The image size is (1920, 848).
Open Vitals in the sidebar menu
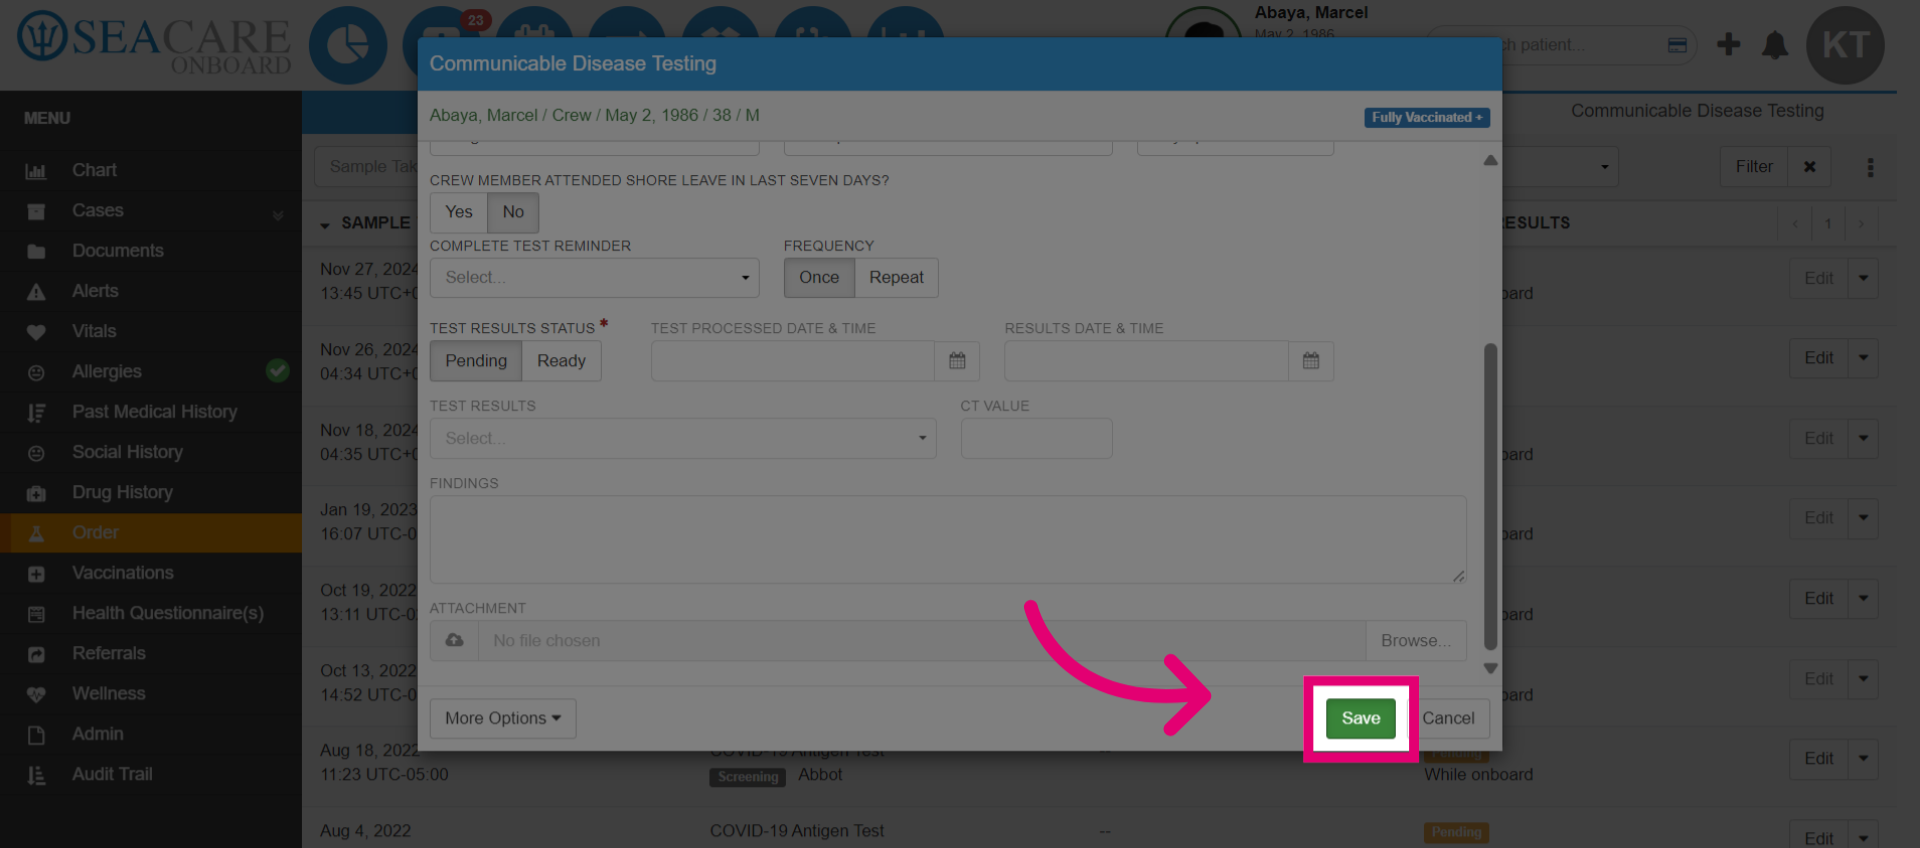[94, 331]
